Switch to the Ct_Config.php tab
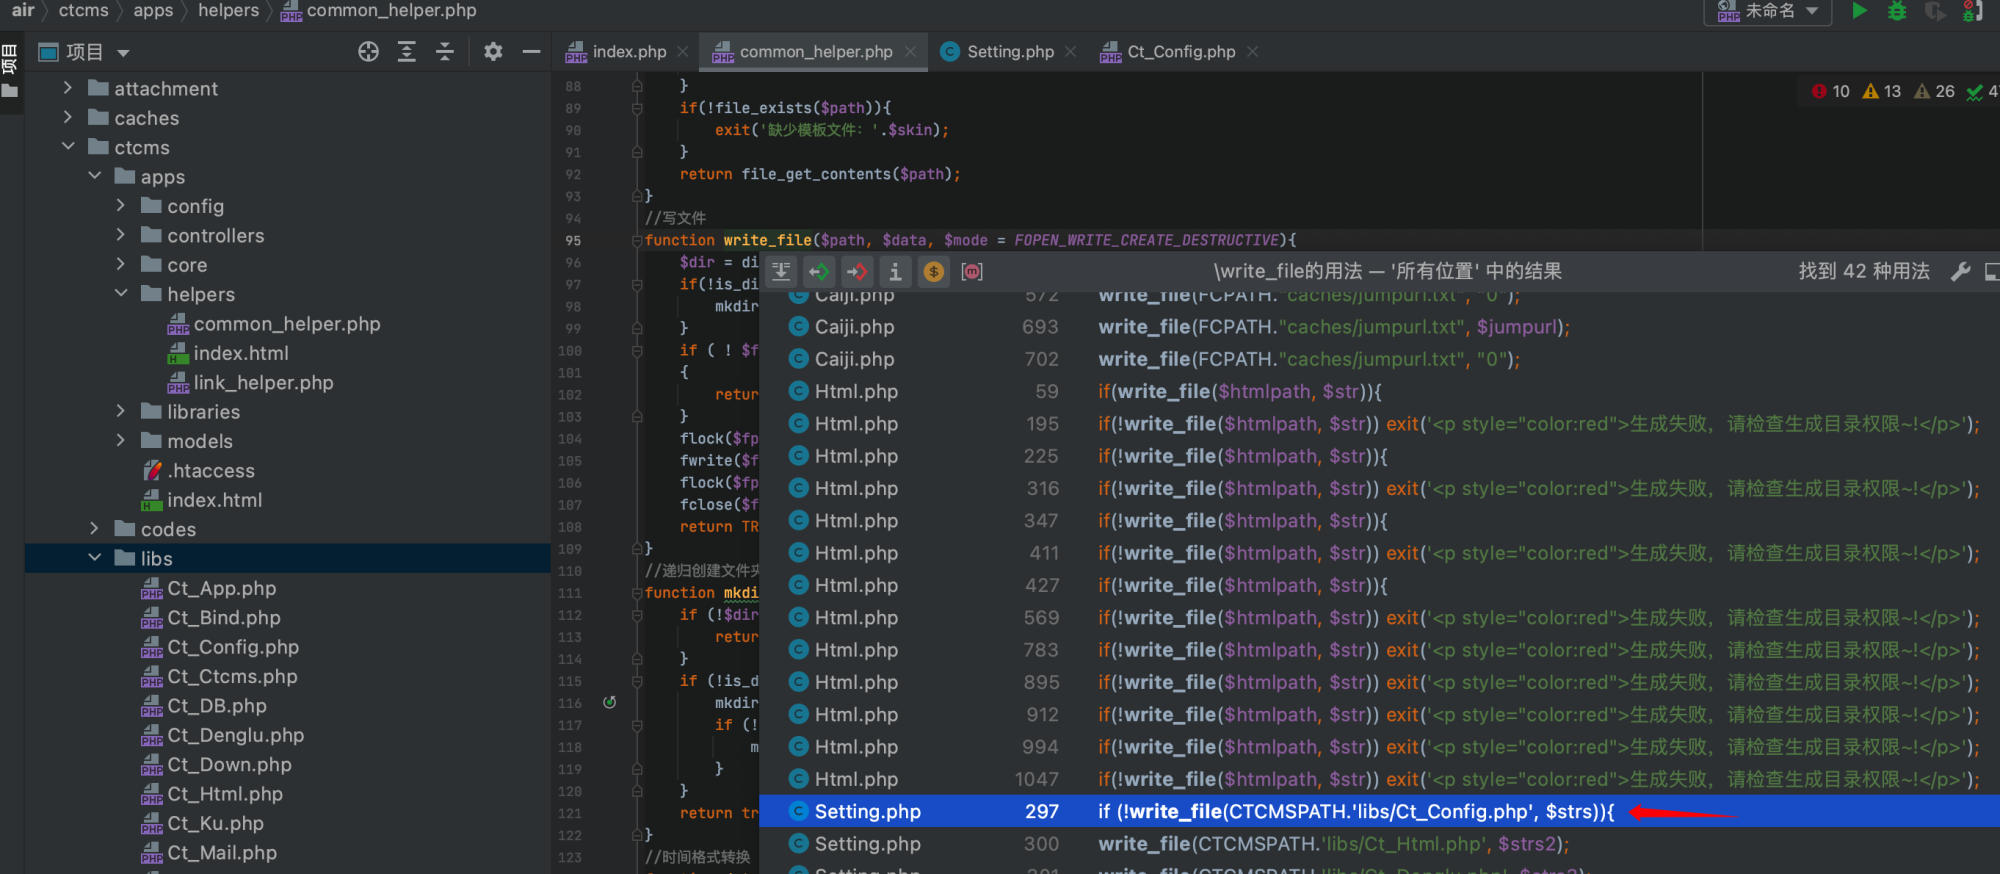Image resolution: width=2000 pixels, height=874 pixels. pyautogui.click(x=1180, y=52)
